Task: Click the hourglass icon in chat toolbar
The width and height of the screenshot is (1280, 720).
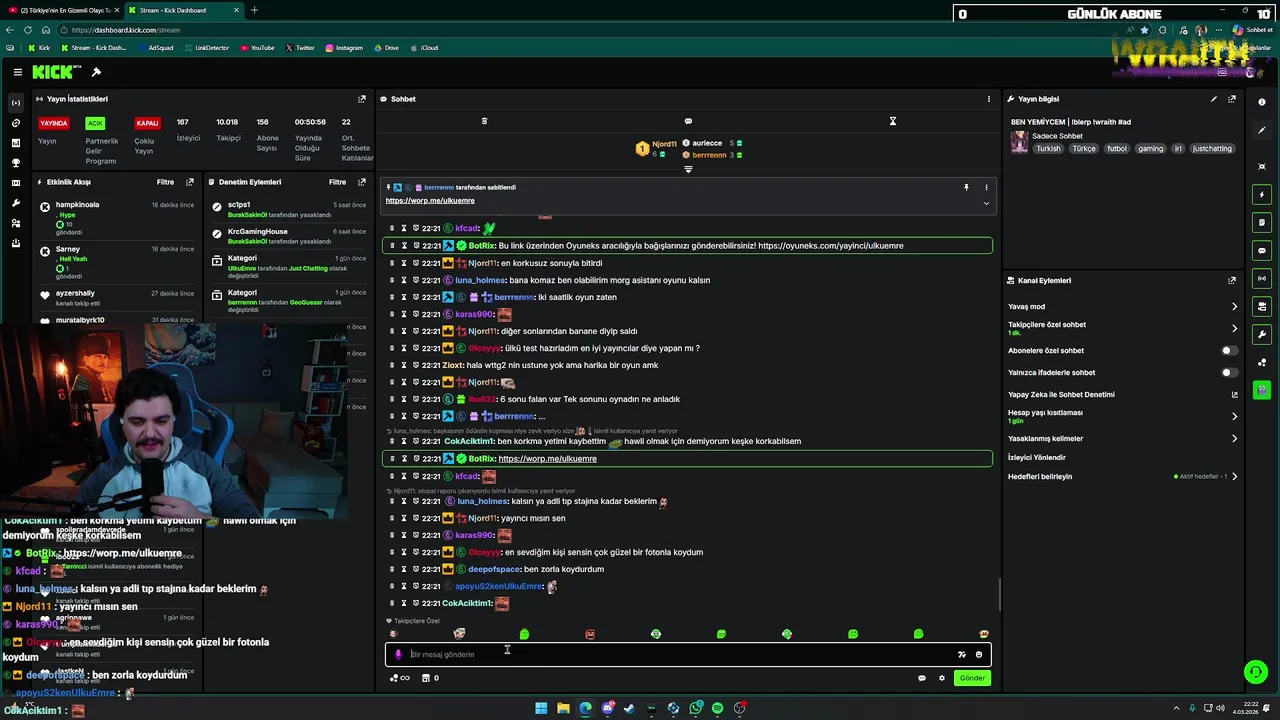Action: pyautogui.click(x=893, y=121)
